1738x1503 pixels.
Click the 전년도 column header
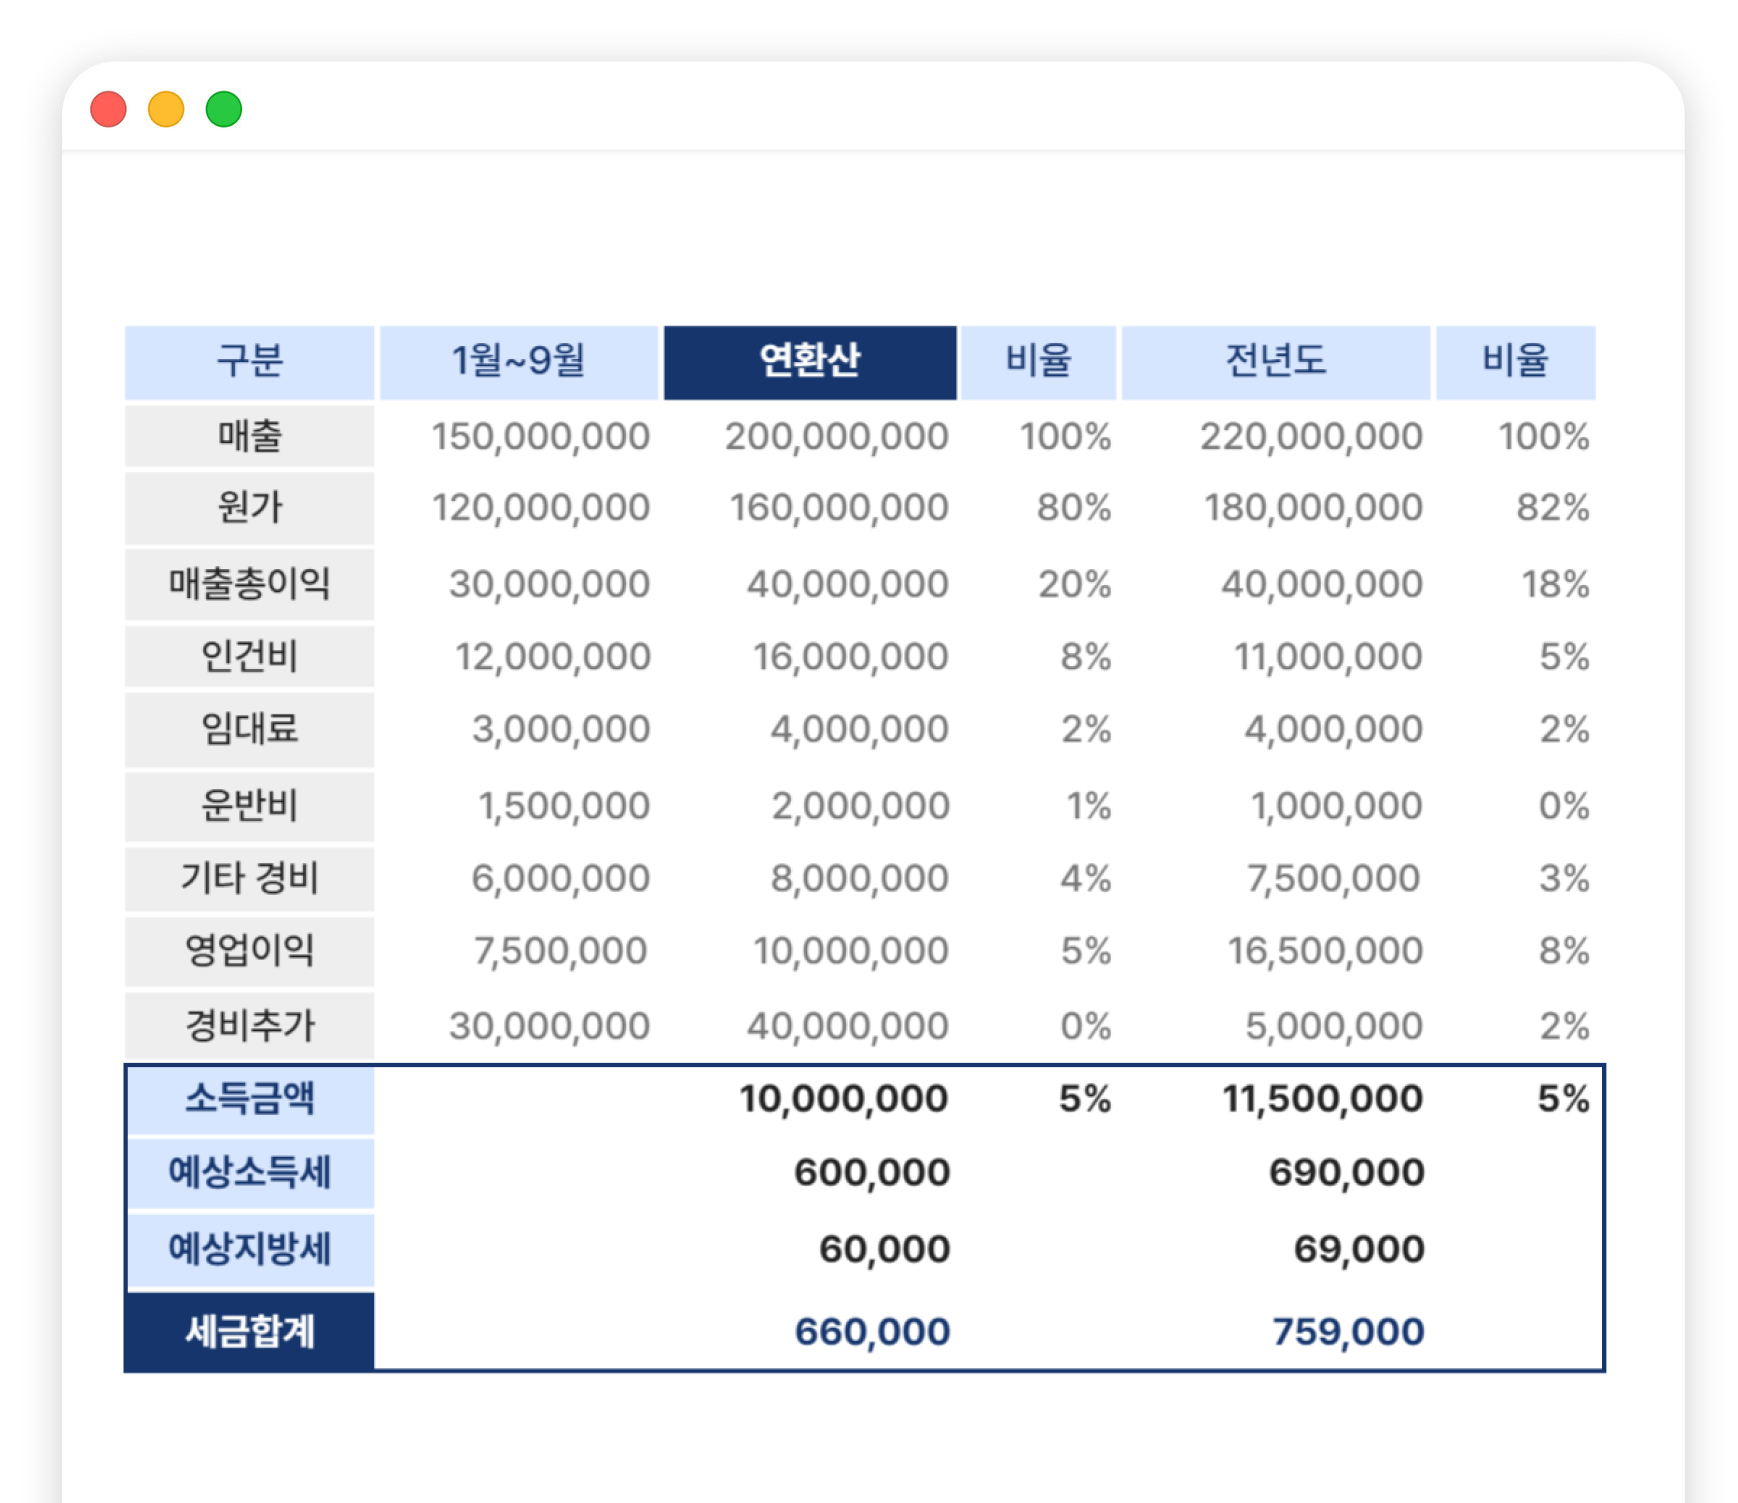coord(1276,362)
